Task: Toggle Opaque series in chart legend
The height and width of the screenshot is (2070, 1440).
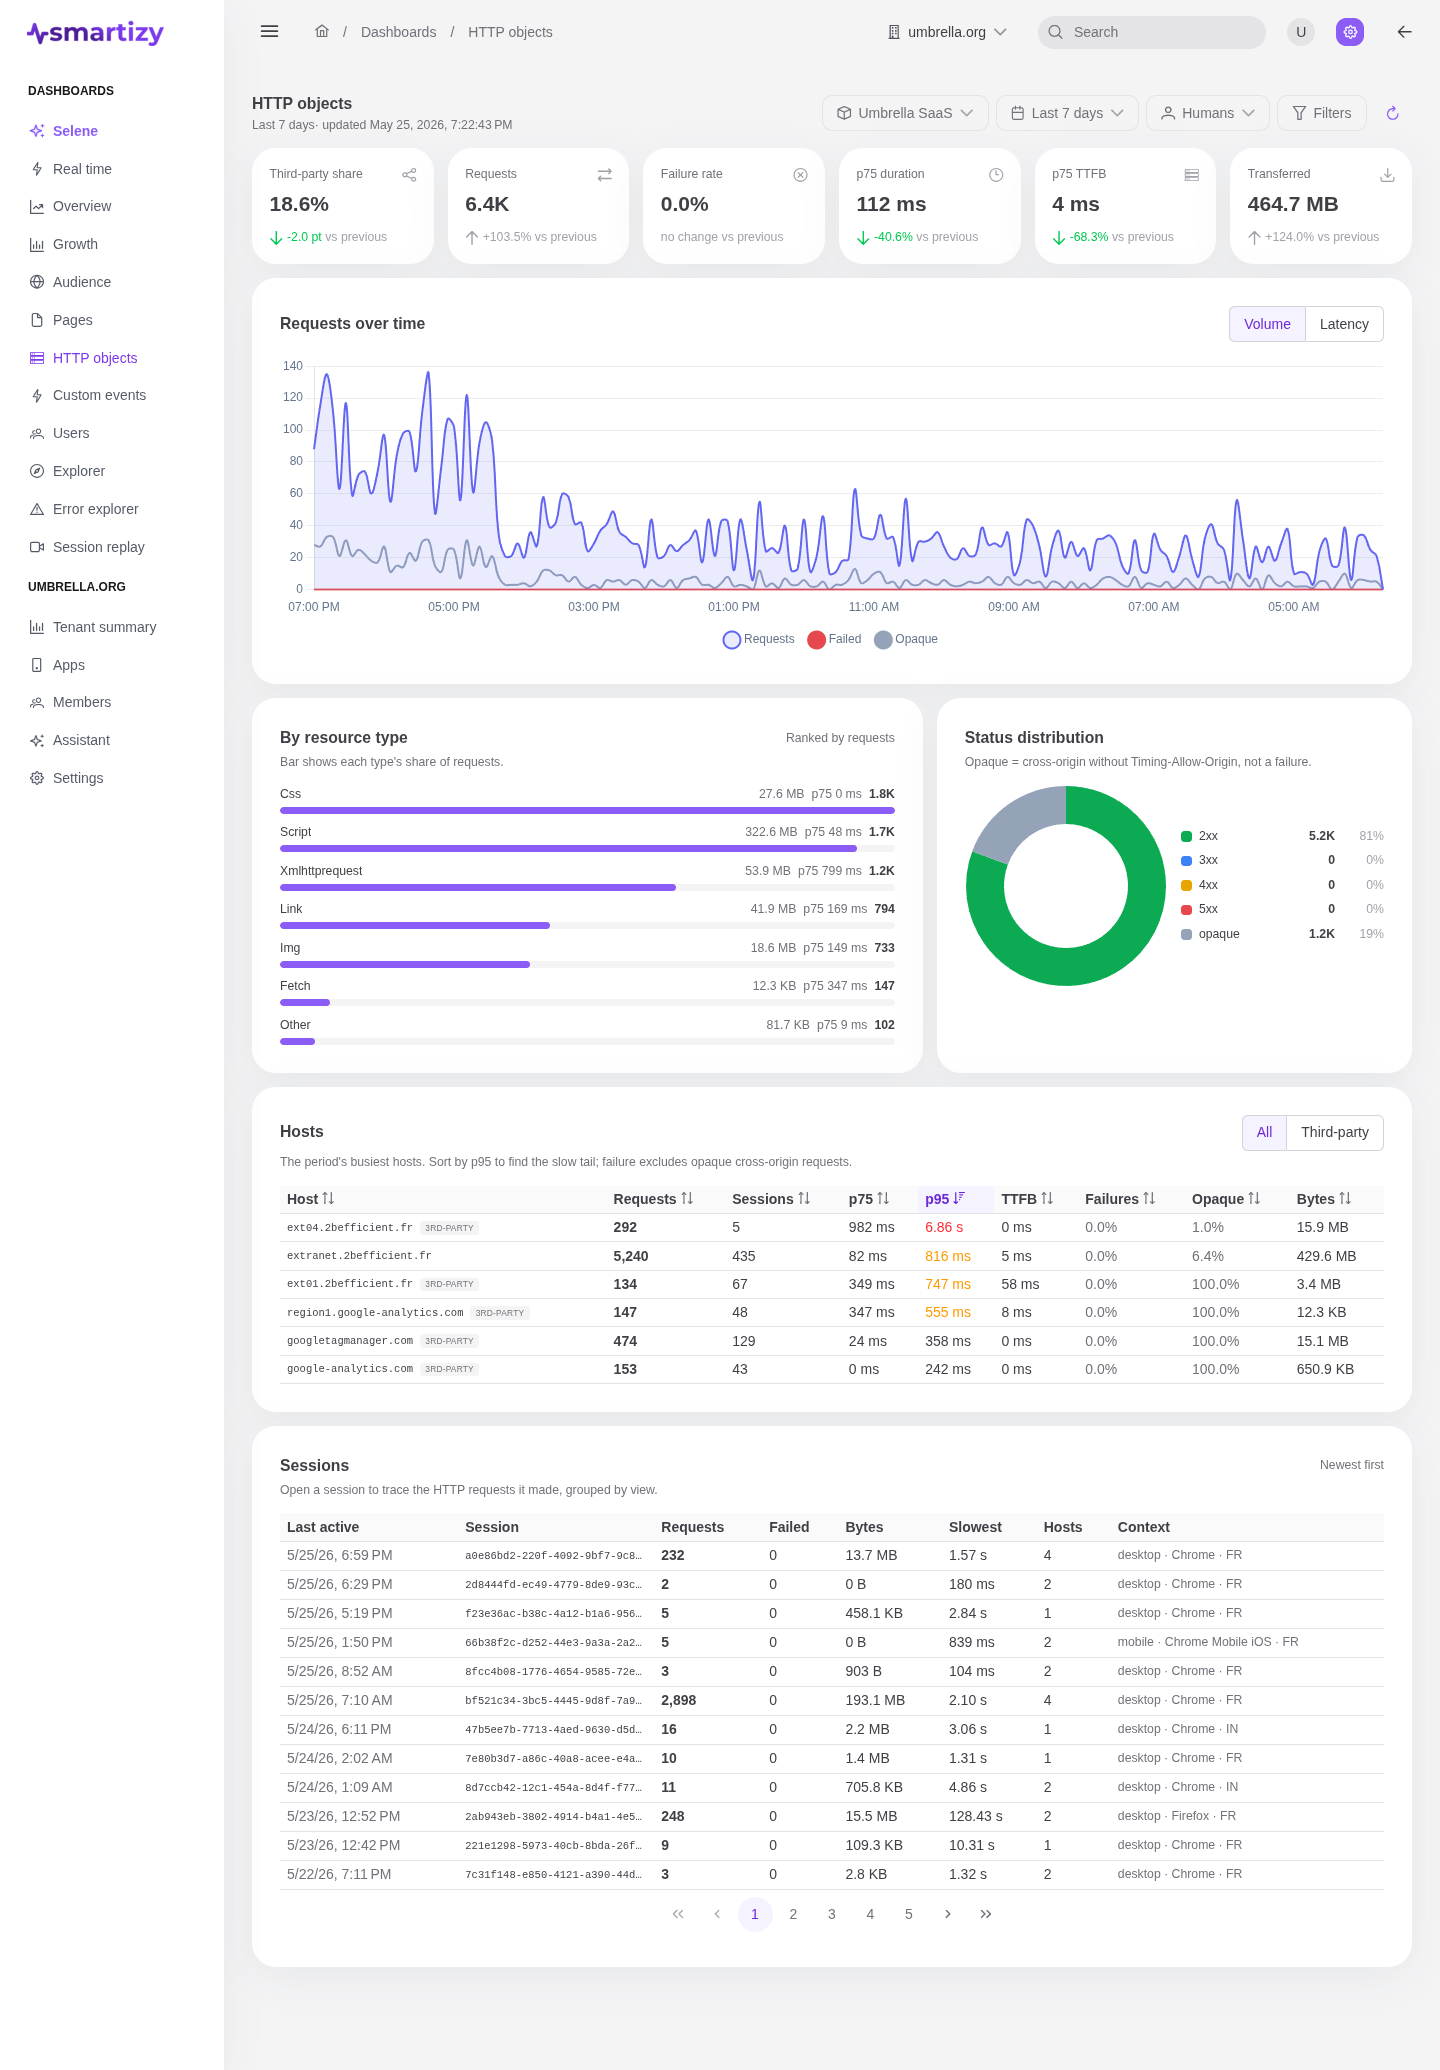Action: (x=906, y=639)
